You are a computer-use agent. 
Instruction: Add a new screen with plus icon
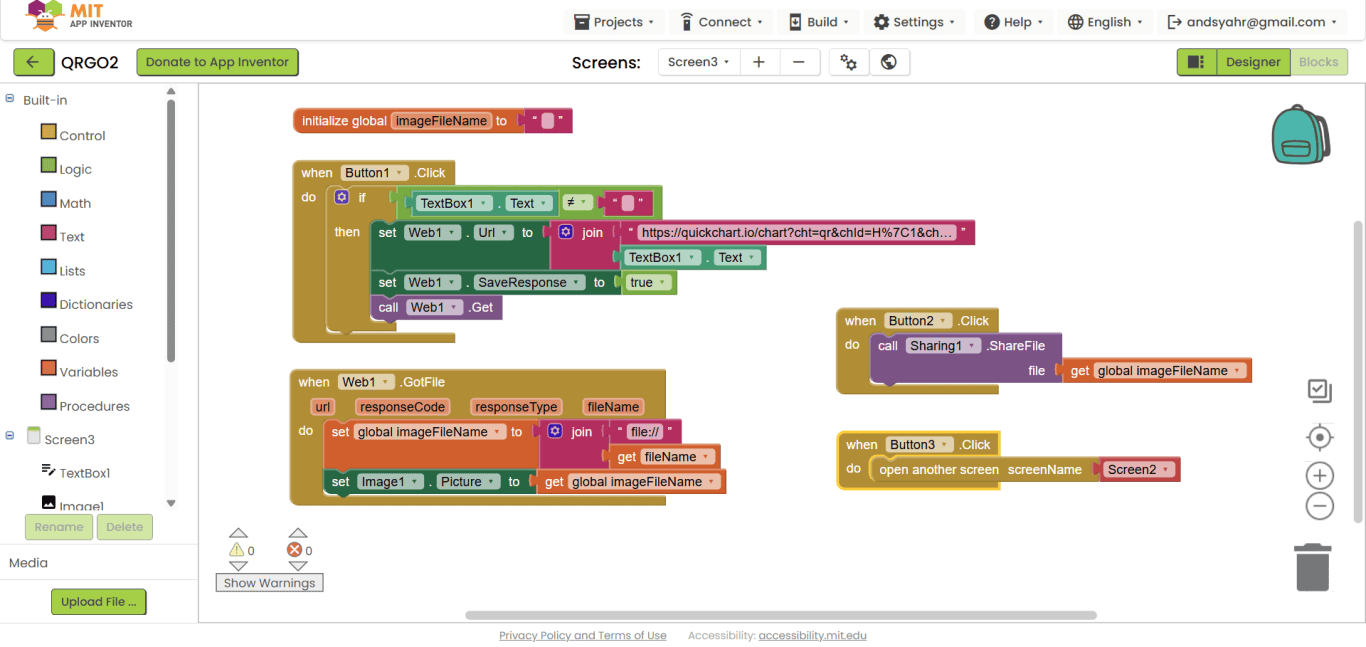coord(759,62)
